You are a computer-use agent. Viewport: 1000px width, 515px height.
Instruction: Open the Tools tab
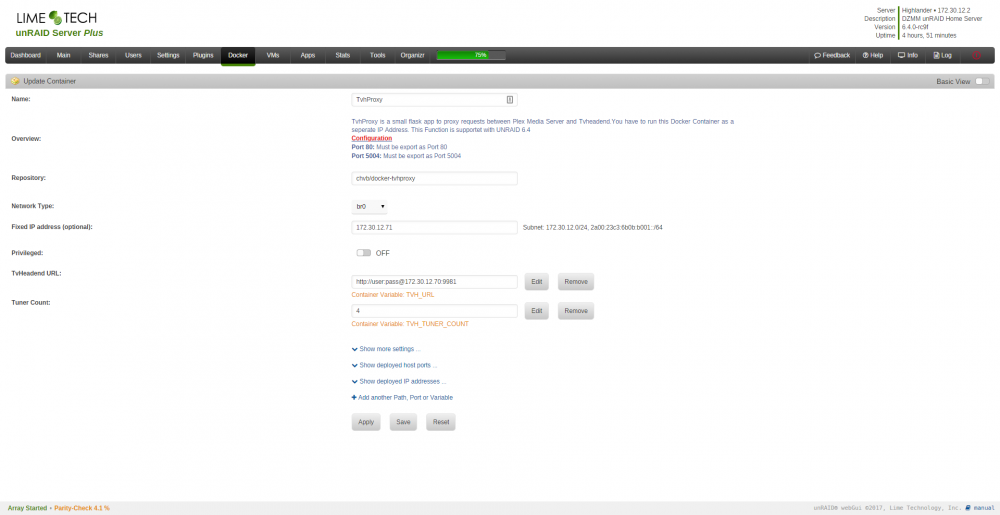[x=378, y=55]
